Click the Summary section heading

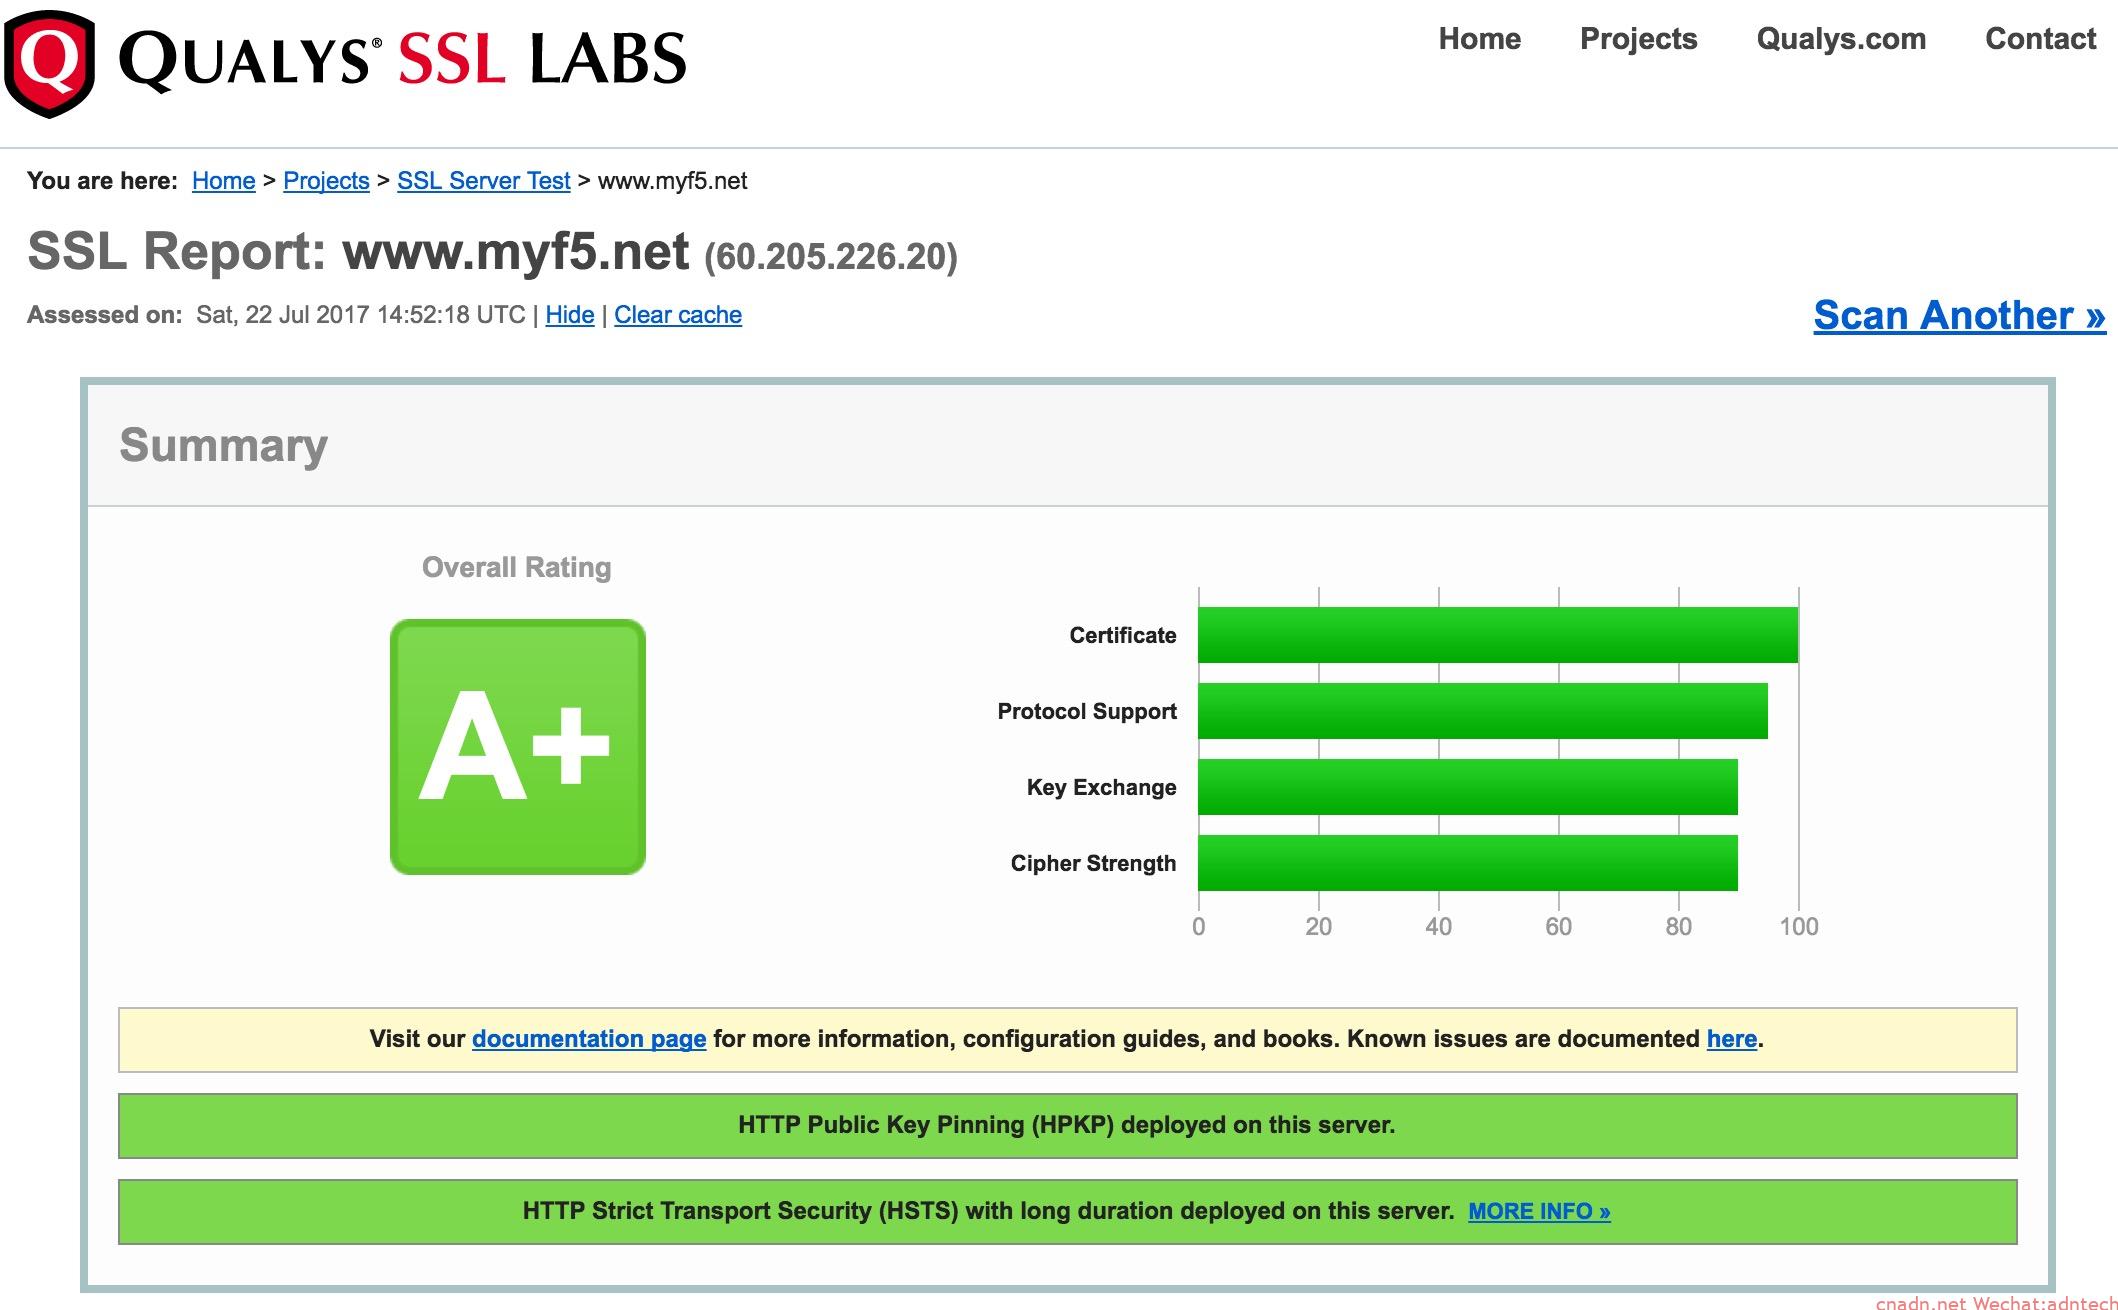tap(223, 446)
